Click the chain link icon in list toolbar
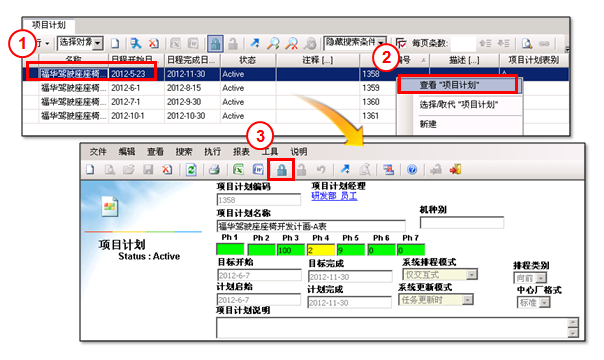604x360 pixels. pos(544,44)
